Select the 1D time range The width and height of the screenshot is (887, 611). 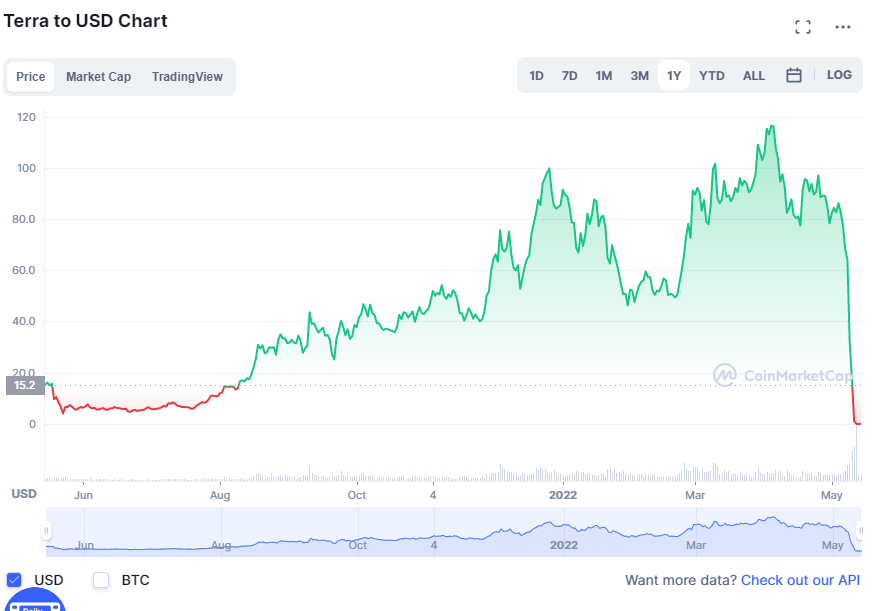[536, 75]
